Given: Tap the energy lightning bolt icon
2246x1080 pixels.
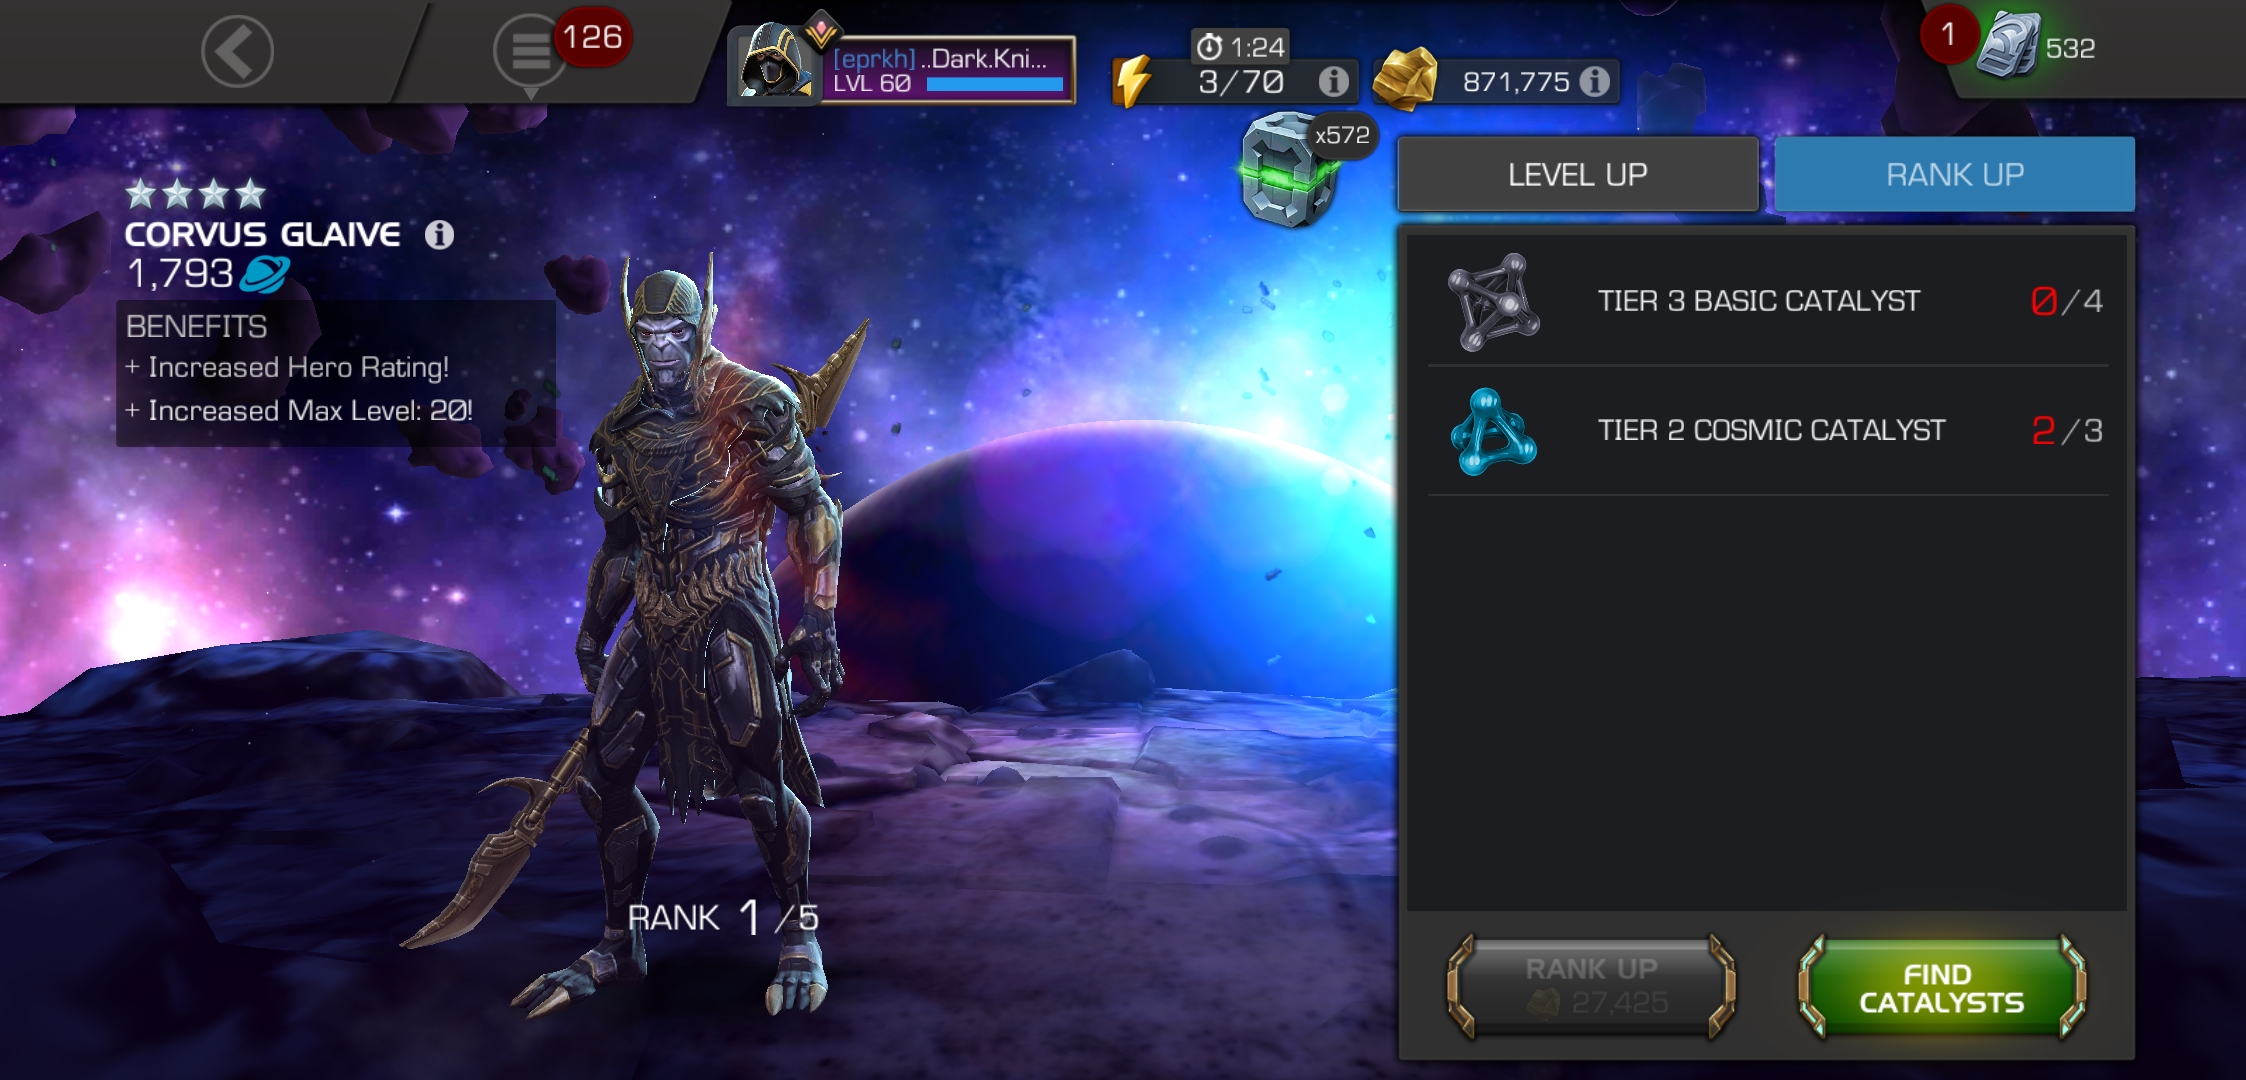Looking at the screenshot, I should [x=1133, y=80].
